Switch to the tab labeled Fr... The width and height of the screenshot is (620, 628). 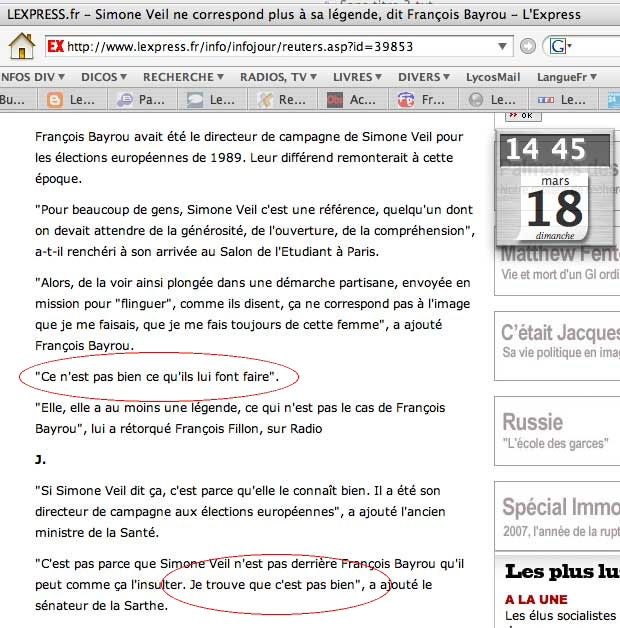point(422,100)
